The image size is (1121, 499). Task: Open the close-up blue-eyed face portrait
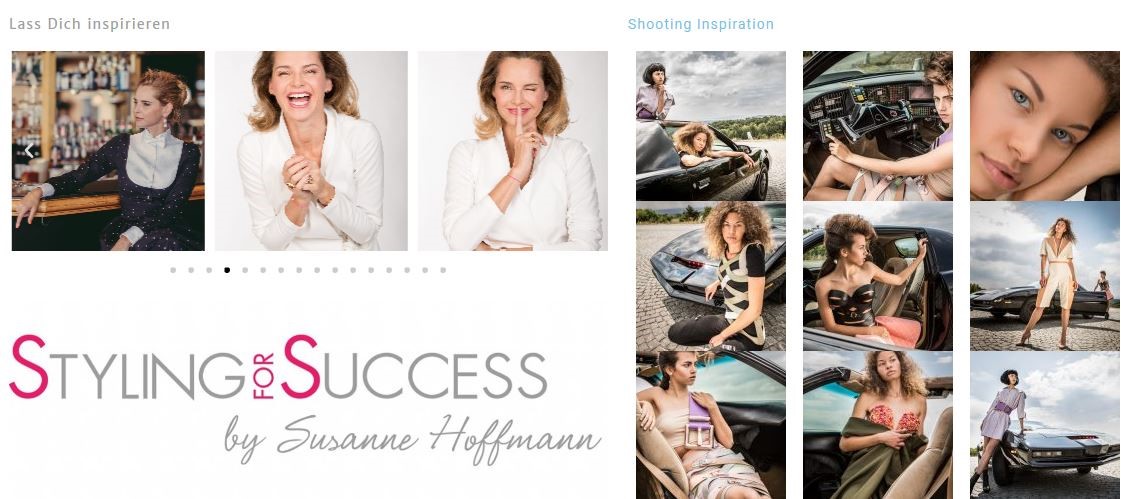tap(1045, 126)
